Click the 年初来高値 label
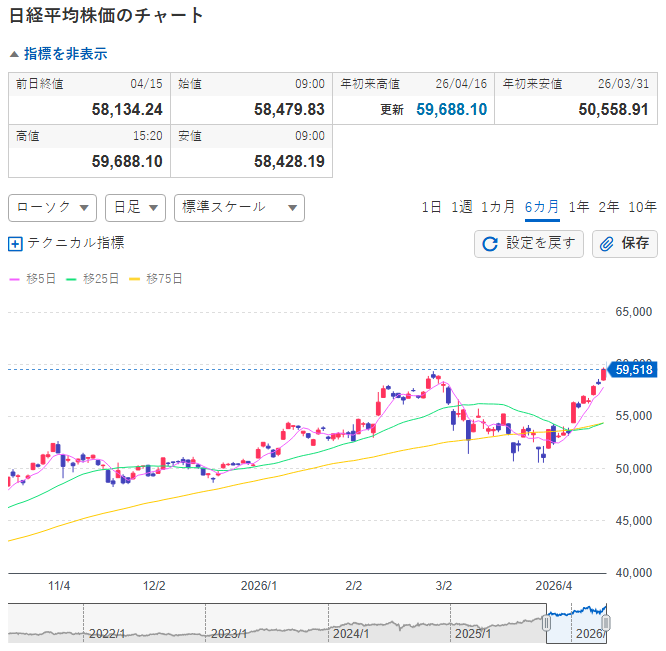666x651 pixels. [370, 84]
